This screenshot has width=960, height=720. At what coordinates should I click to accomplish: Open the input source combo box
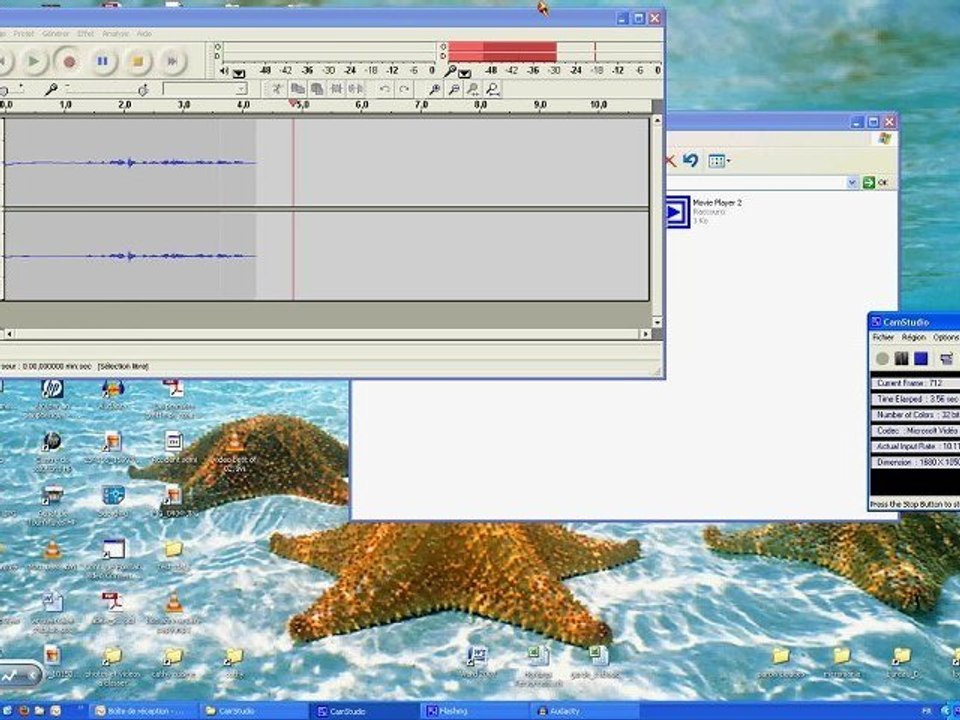[204, 89]
